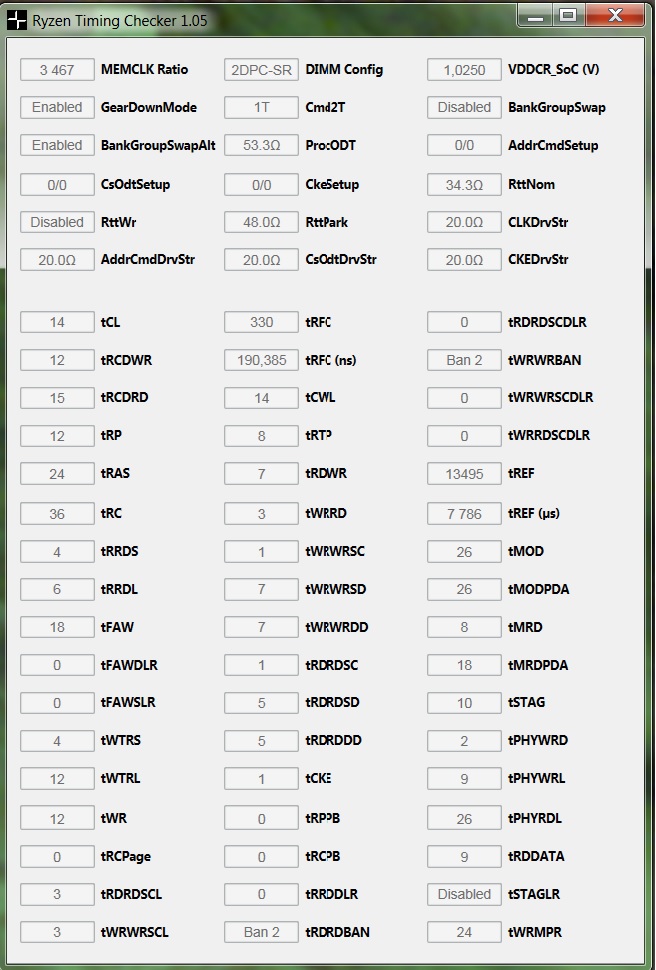Click the RttNom 34.3Ω field

click(x=464, y=184)
